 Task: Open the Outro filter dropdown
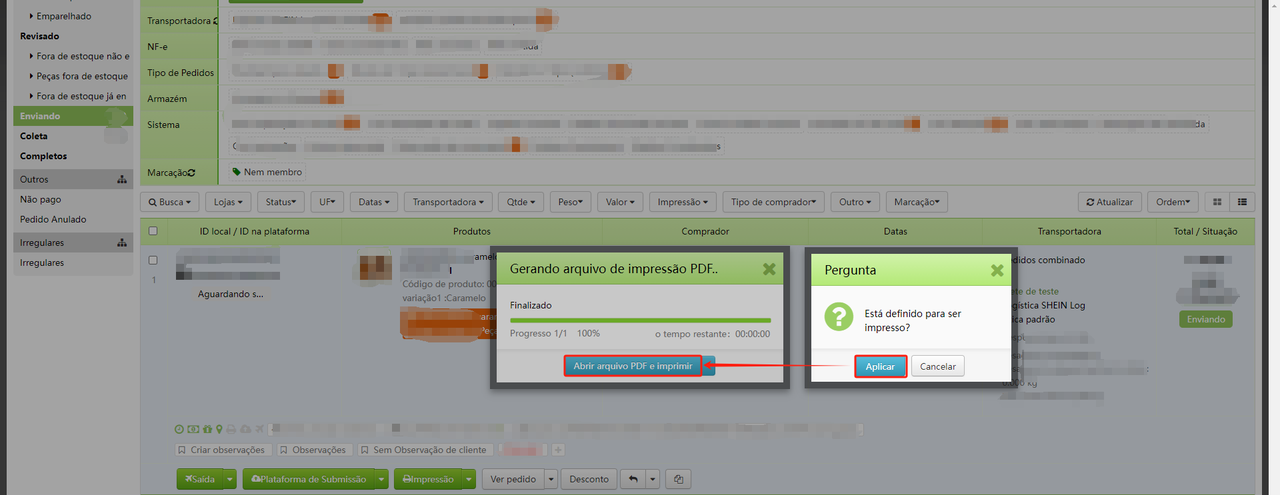coord(855,201)
